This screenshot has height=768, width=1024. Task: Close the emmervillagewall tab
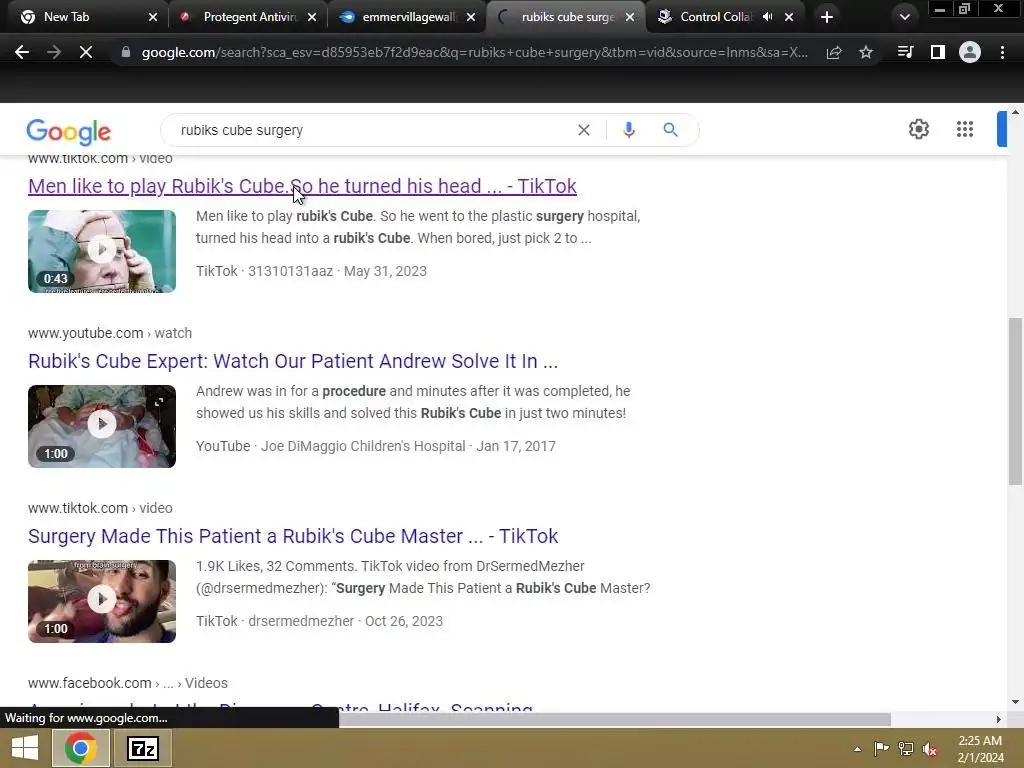(x=471, y=17)
